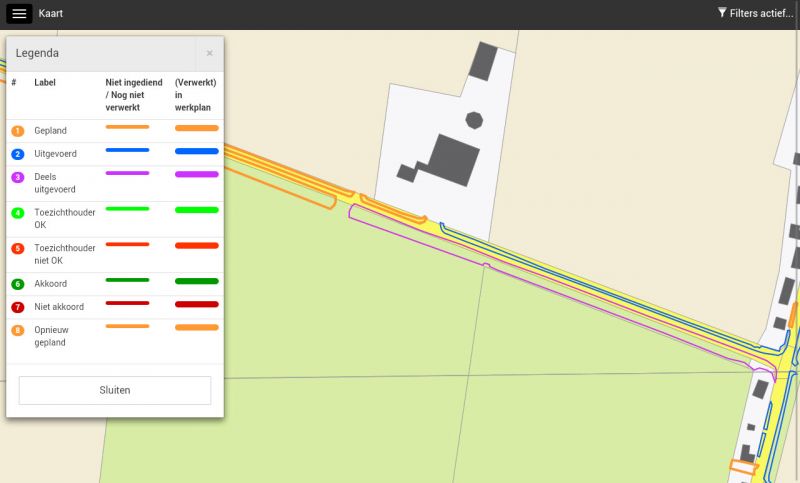Image resolution: width=800 pixels, height=483 pixels.
Task: Click the Toezichthouder niet OK label
Action: pyautogui.click(x=65, y=254)
